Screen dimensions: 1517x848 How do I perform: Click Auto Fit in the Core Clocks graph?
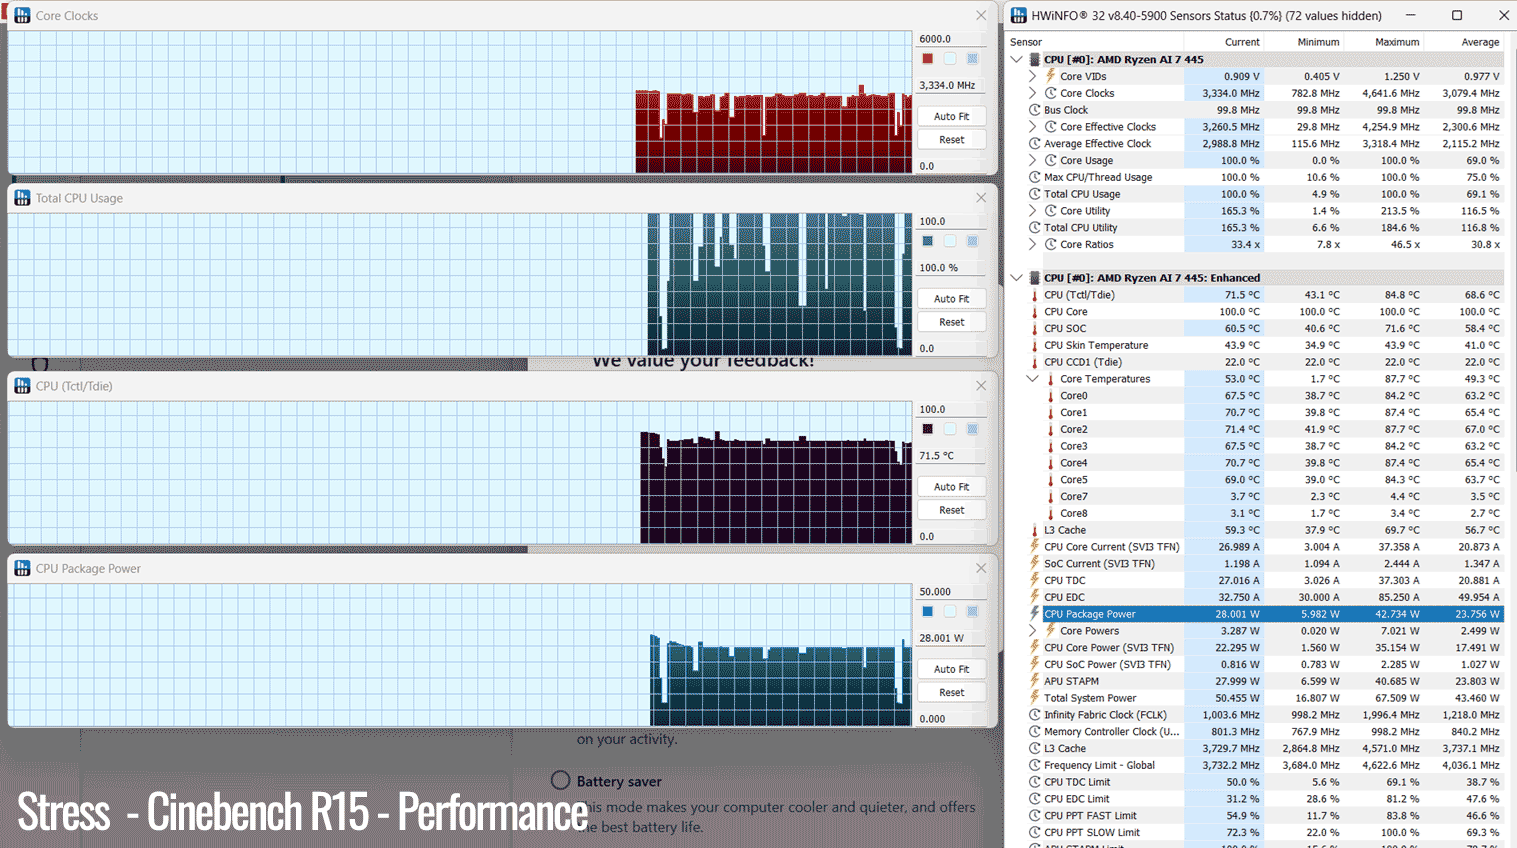[x=951, y=116]
